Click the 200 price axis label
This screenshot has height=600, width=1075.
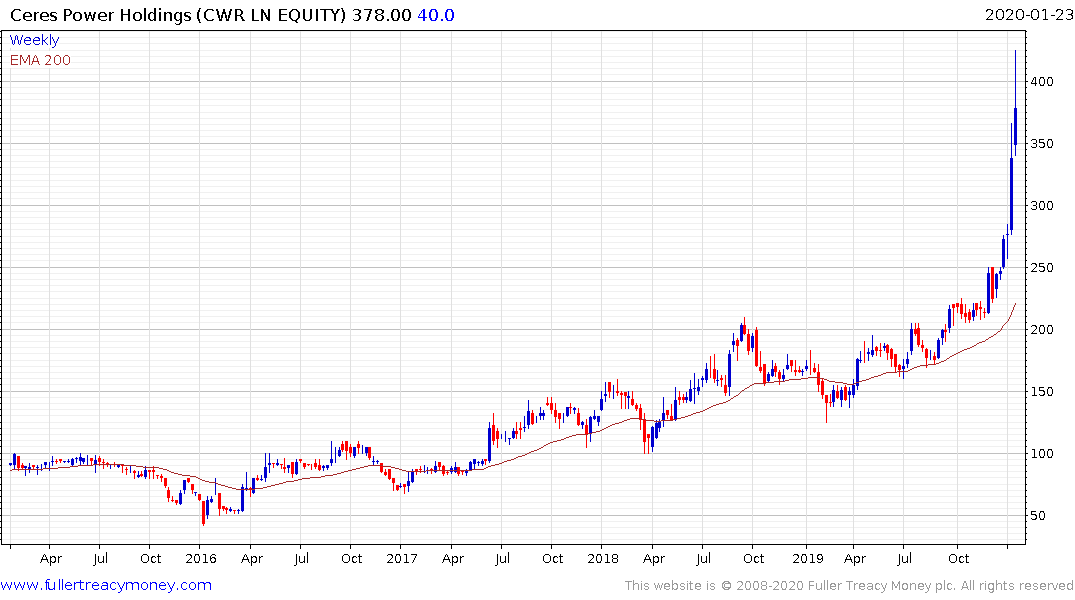tap(1042, 330)
